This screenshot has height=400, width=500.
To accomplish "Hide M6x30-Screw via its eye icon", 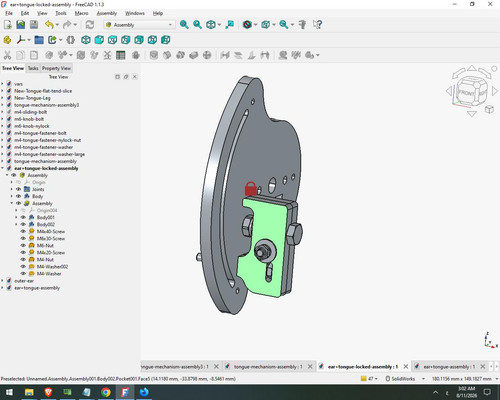I will 23,238.
